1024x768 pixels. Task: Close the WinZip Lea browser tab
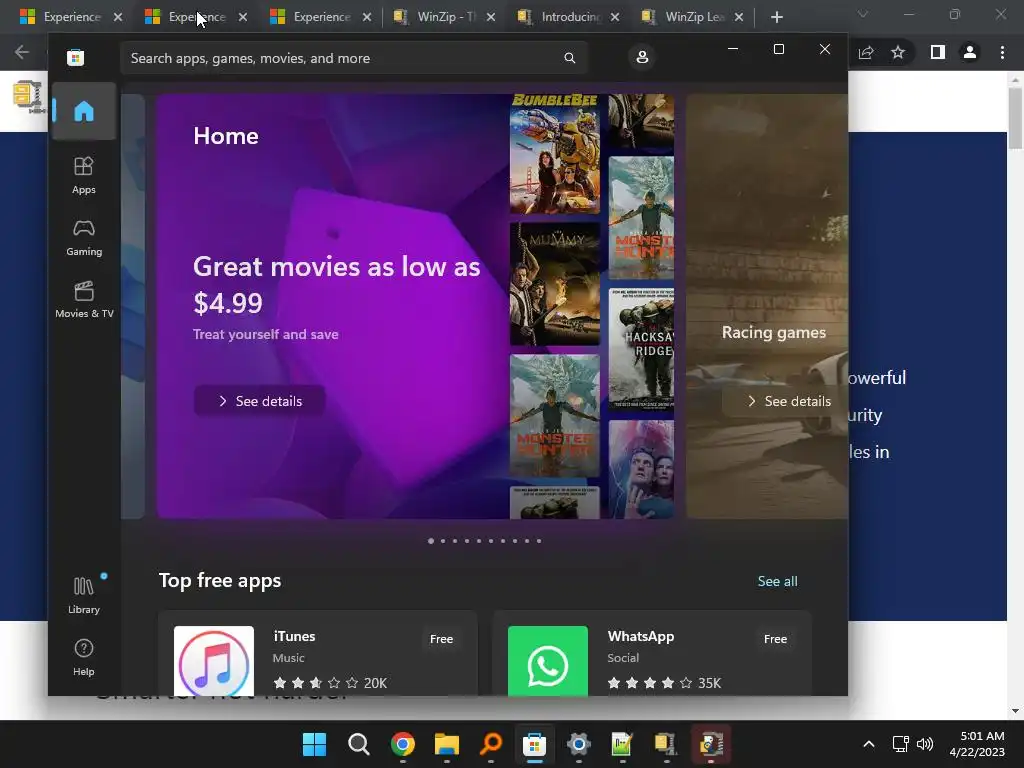coord(739,17)
